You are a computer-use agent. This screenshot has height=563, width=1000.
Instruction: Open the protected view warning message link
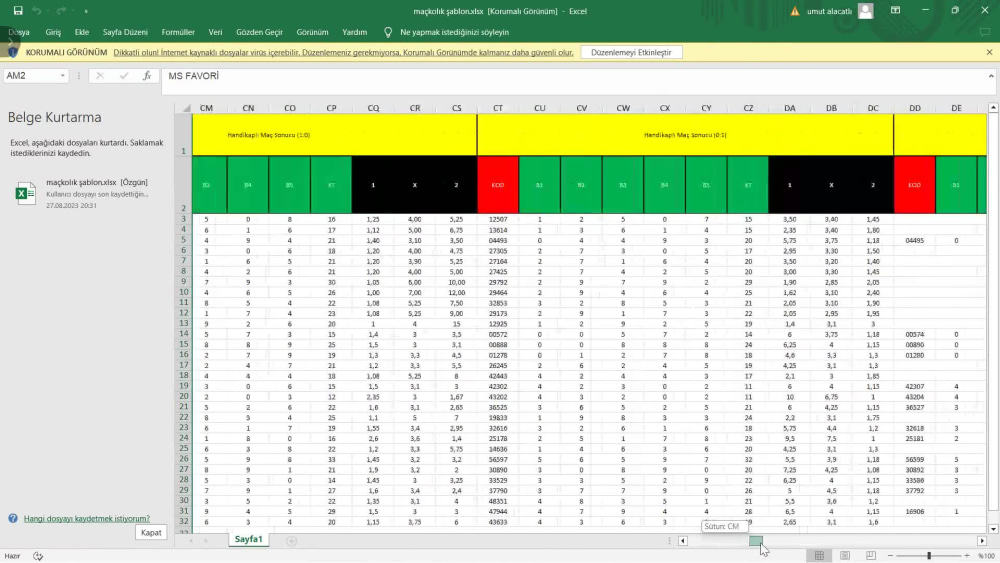pyautogui.click(x=343, y=52)
